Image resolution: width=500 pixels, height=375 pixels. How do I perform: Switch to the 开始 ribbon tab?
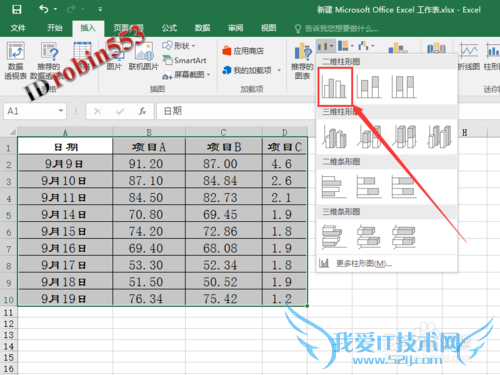[55, 28]
